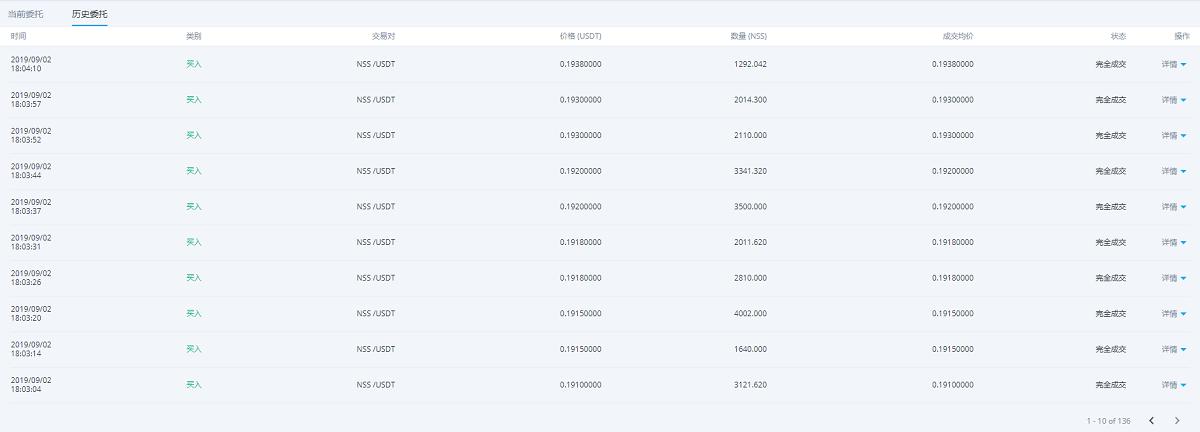The image size is (1200, 432).
Task: Click the 18:03:57 timestamp cell
Action: (x=31, y=100)
